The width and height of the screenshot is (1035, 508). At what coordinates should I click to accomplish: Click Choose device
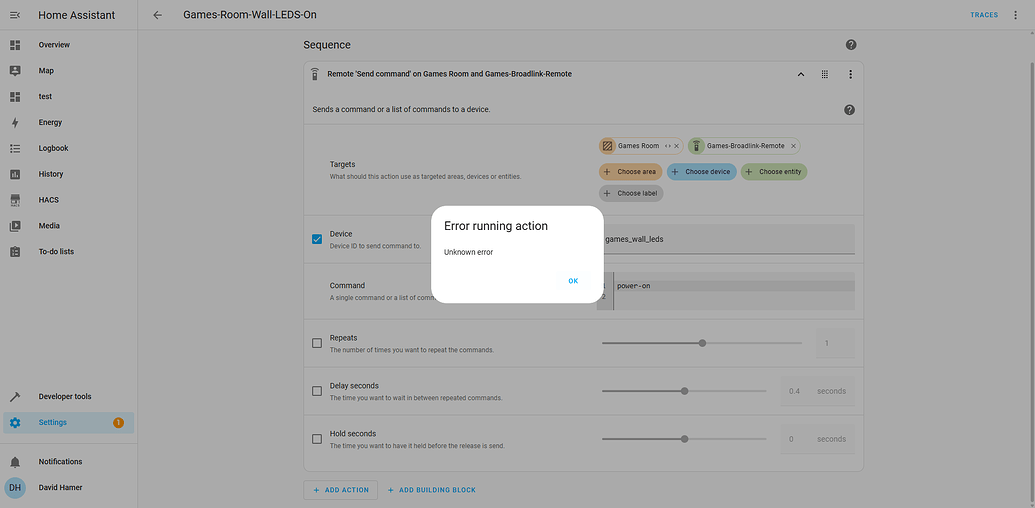pos(702,172)
